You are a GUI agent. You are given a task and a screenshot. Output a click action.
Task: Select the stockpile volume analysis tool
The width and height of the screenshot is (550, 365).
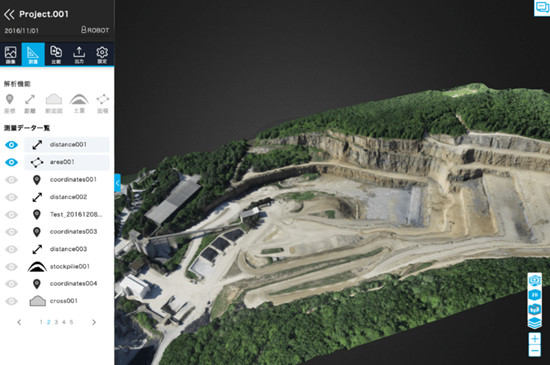pyautogui.click(x=79, y=103)
